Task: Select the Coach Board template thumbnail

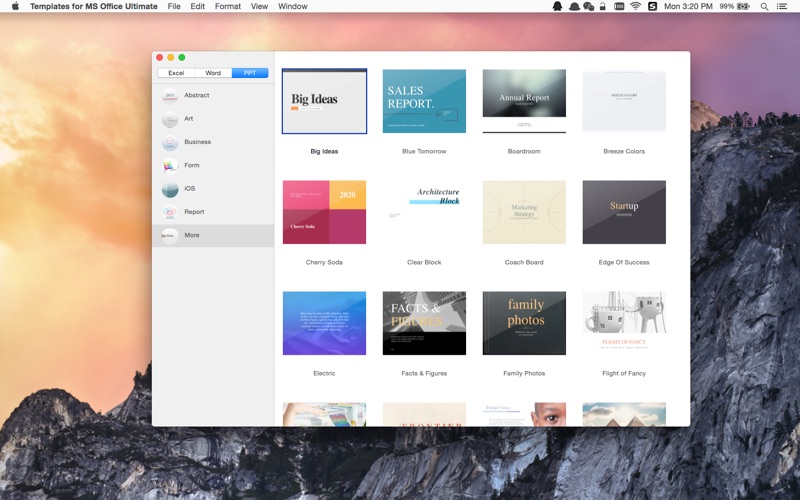Action: (x=524, y=212)
